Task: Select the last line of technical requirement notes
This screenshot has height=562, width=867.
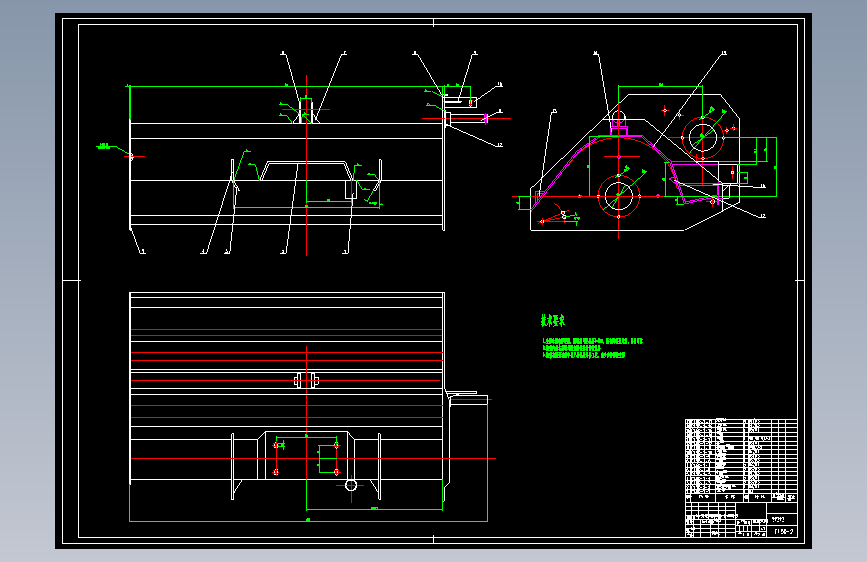Action: (x=583, y=355)
